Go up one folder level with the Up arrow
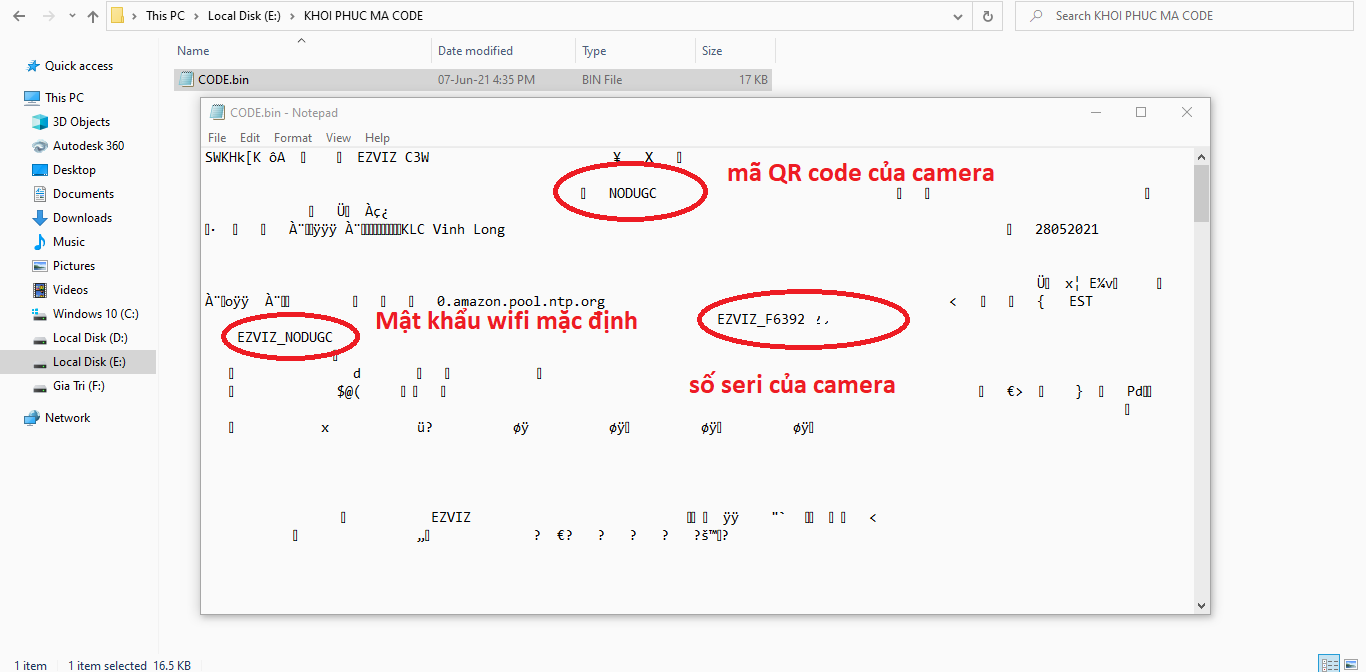Viewport: 1366px width, 672px height. click(x=93, y=16)
